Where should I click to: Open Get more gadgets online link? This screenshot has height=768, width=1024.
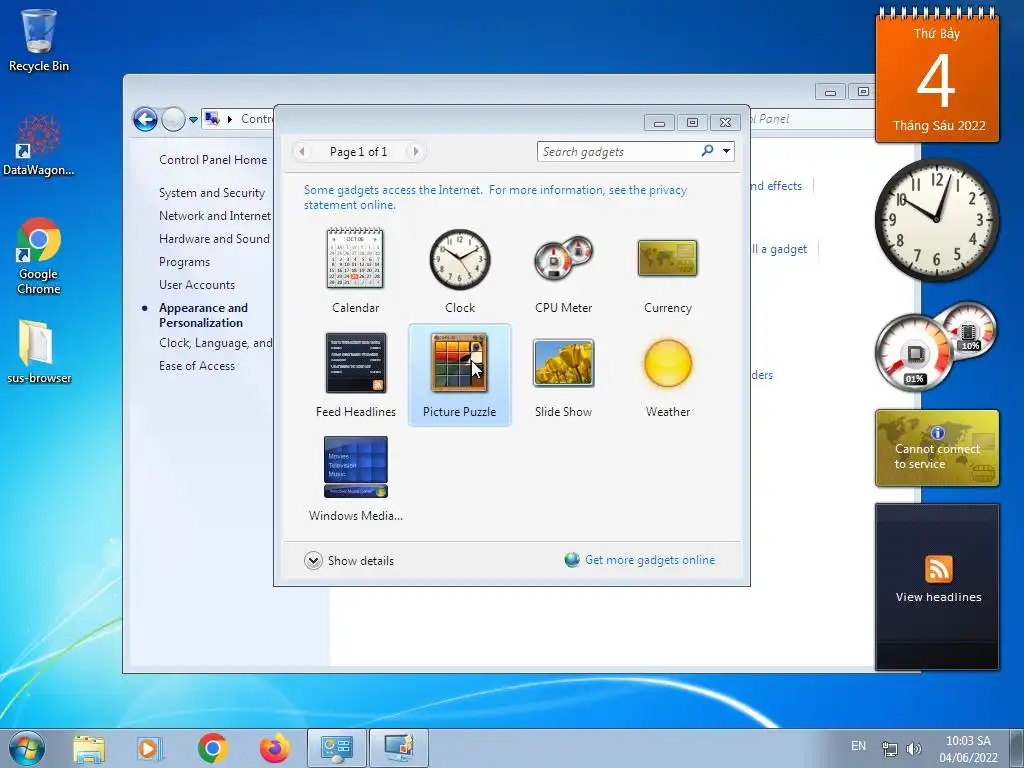pos(649,560)
